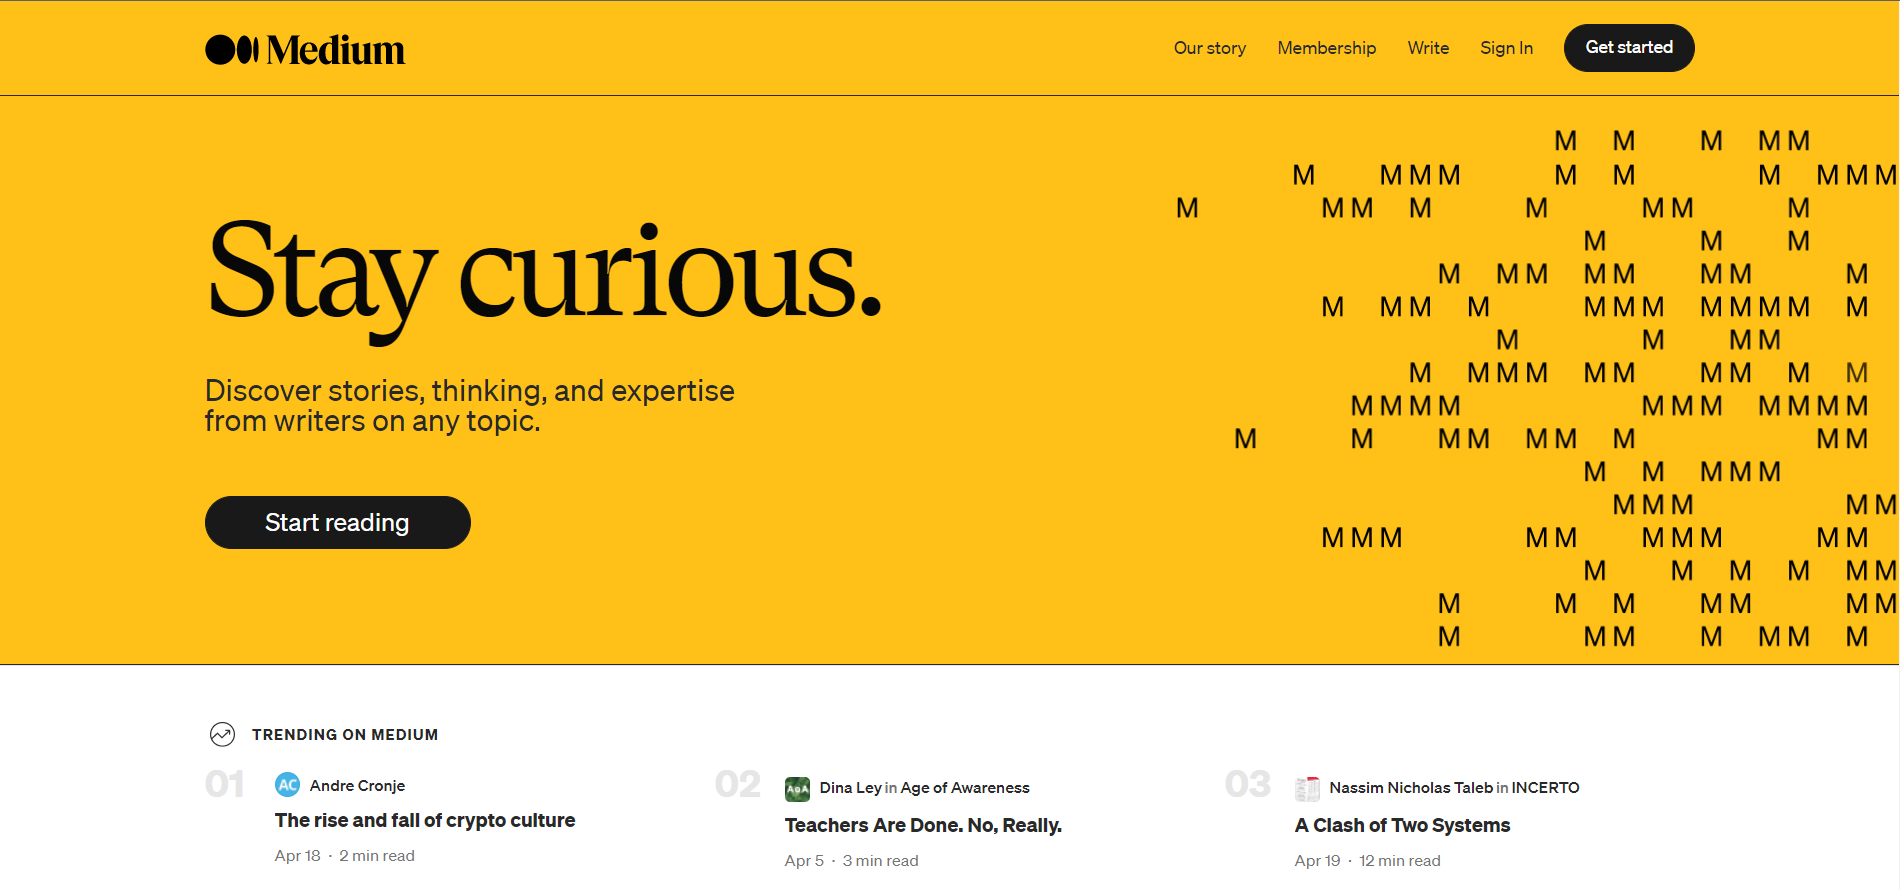Read "A Clash of Two Systems"

click(1402, 825)
